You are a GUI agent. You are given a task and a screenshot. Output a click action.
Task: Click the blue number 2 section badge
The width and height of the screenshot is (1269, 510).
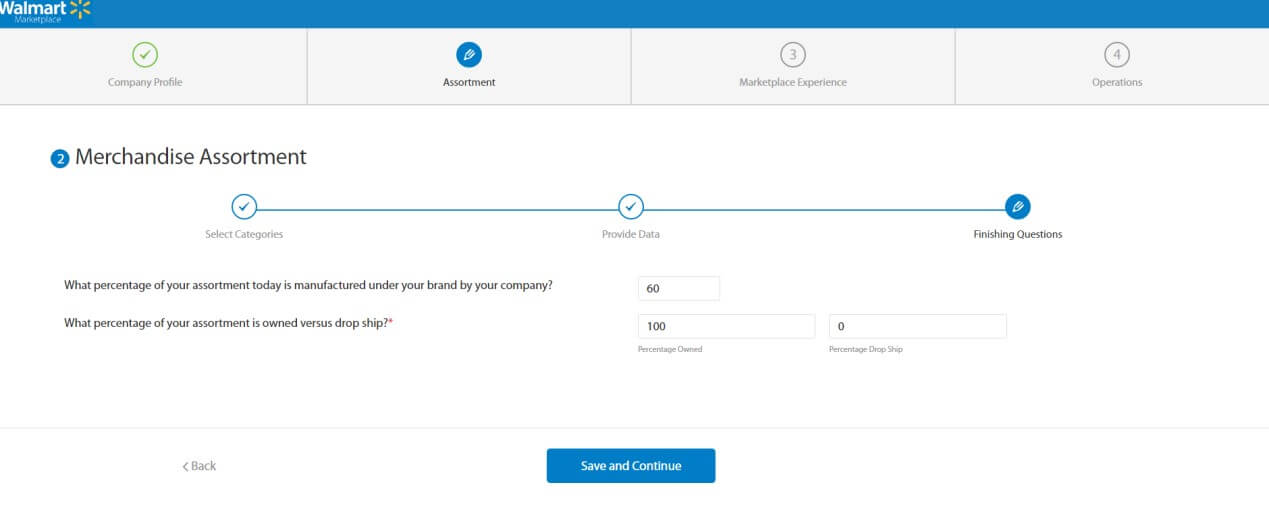[x=60, y=159]
